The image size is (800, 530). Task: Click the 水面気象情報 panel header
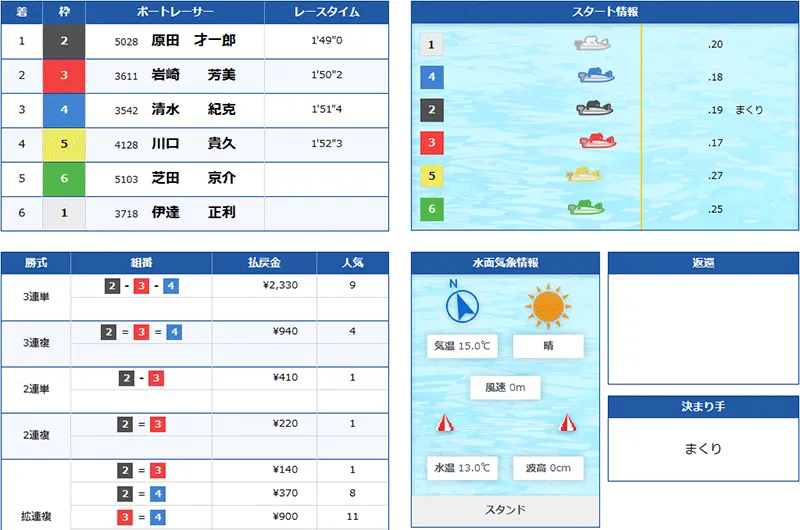click(x=505, y=263)
